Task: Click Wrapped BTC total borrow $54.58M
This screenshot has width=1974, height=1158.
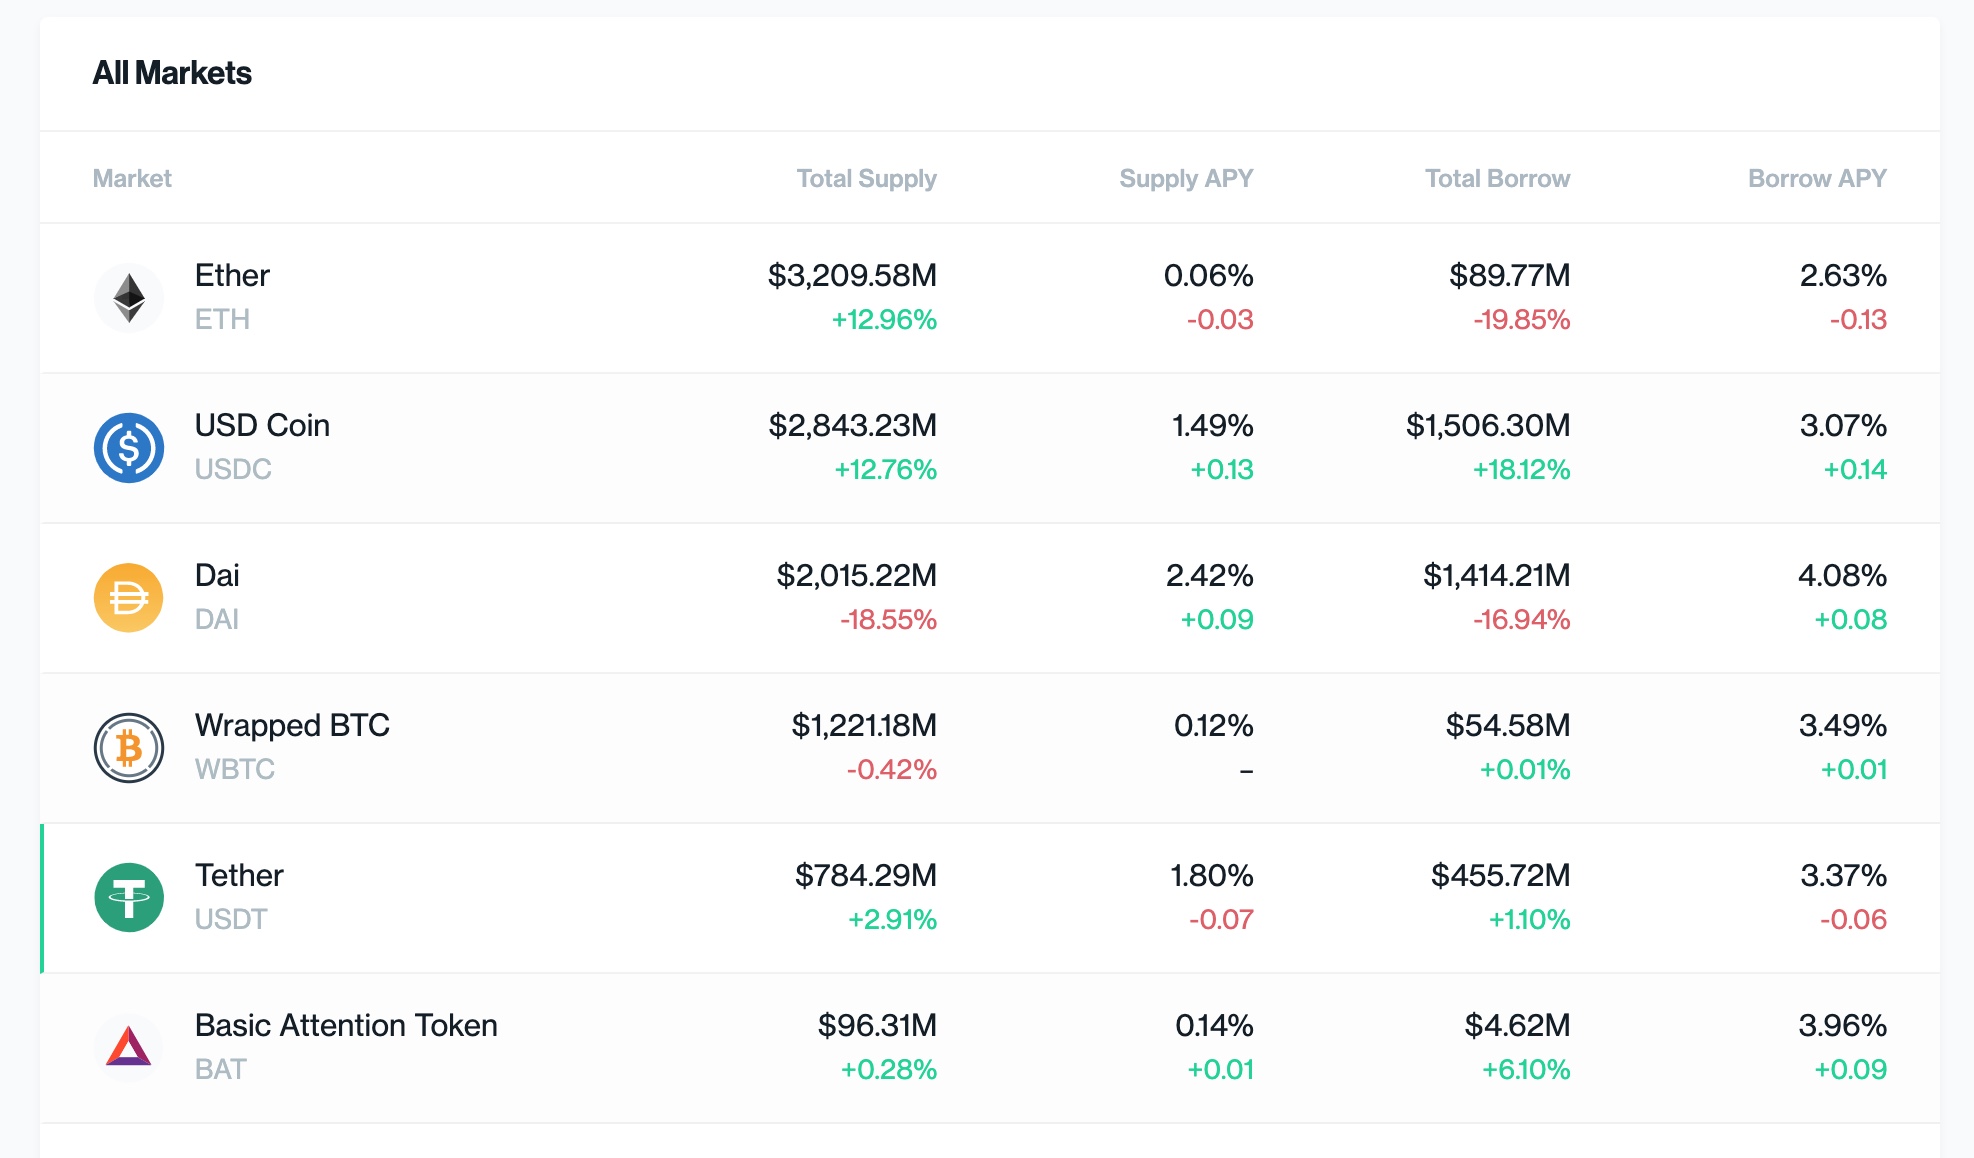Action: (1507, 725)
